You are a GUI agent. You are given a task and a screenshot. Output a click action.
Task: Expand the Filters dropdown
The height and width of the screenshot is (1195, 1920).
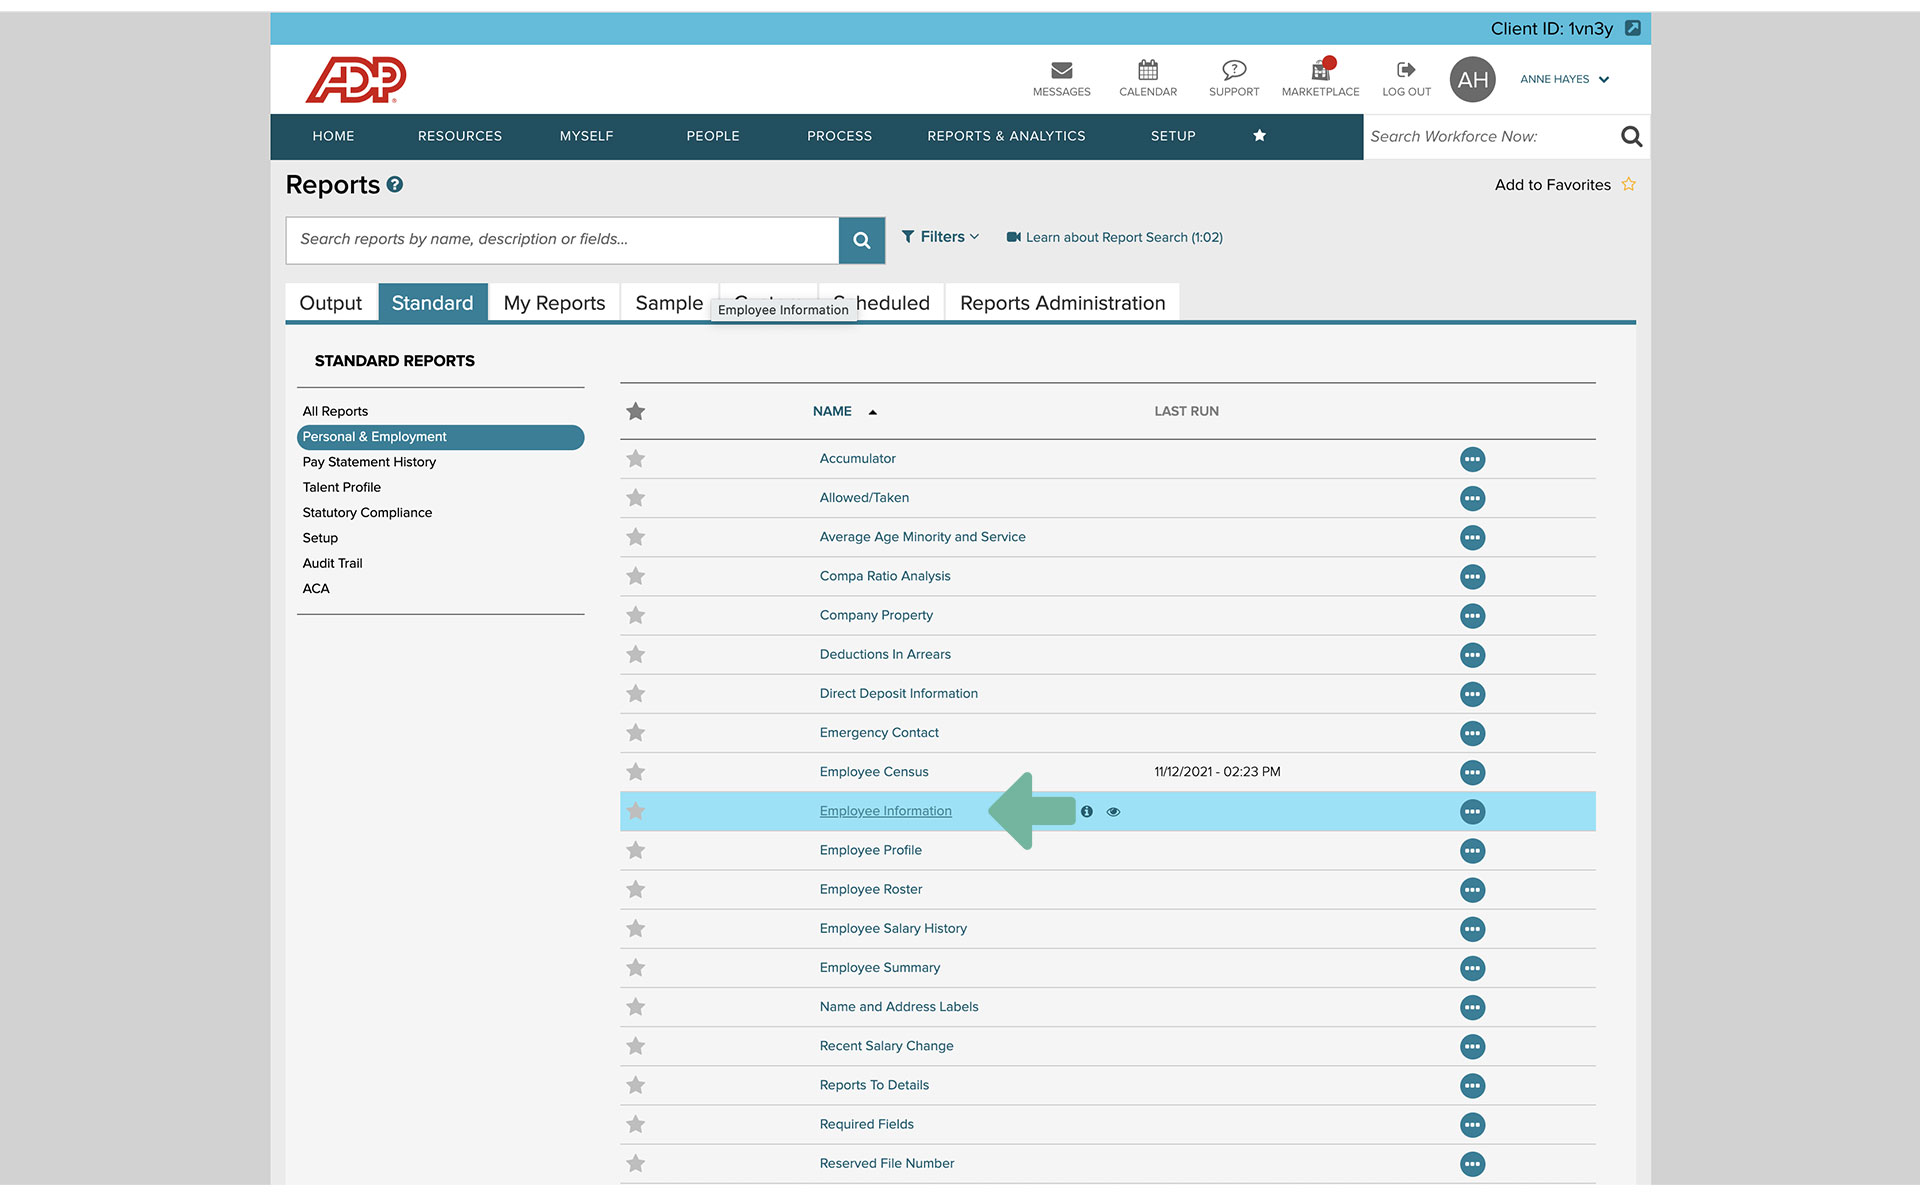tap(940, 237)
